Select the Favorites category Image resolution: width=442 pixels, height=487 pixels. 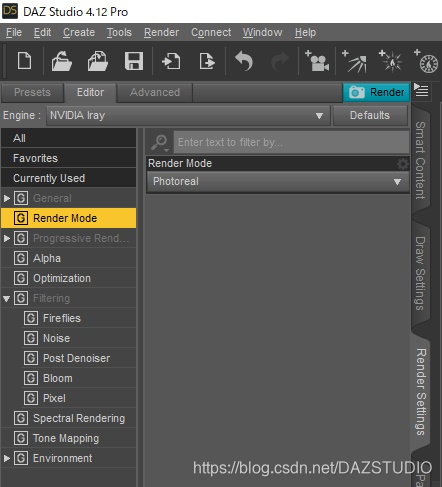click(69, 158)
